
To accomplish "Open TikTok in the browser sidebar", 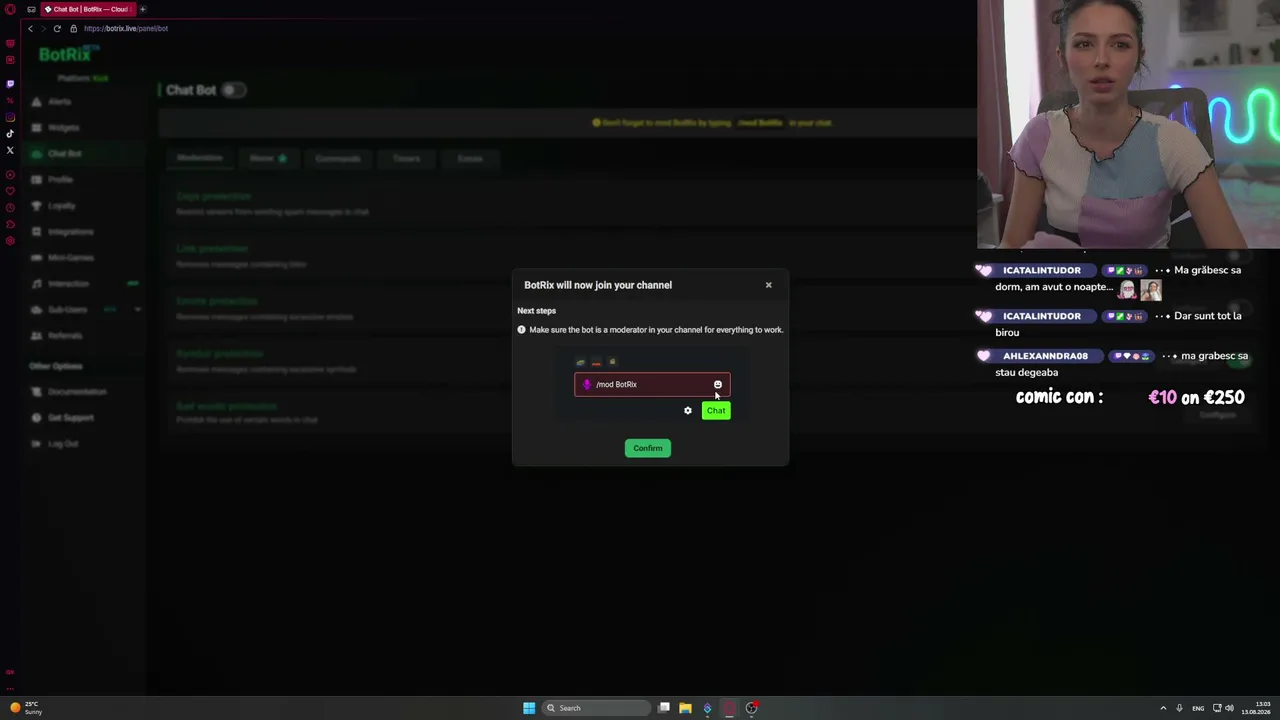I will click(x=10, y=134).
